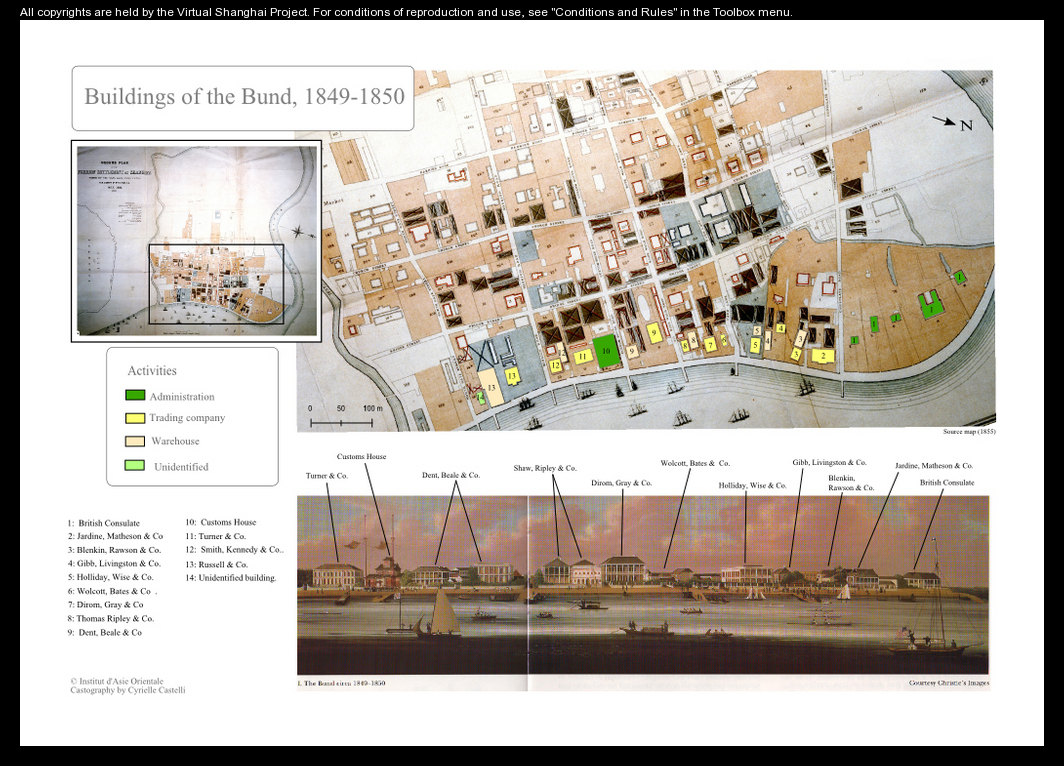The width and height of the screenshot is (1064, 766).
Task: Click the Administration dark green swatch
Action: (x=134, y=396)
